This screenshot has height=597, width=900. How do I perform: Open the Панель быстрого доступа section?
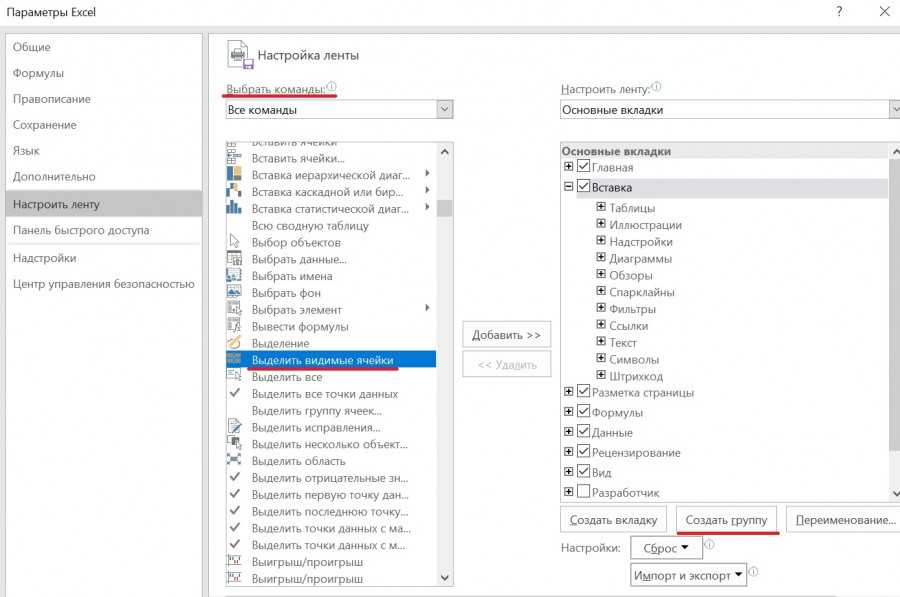click(x=81, y=230)
